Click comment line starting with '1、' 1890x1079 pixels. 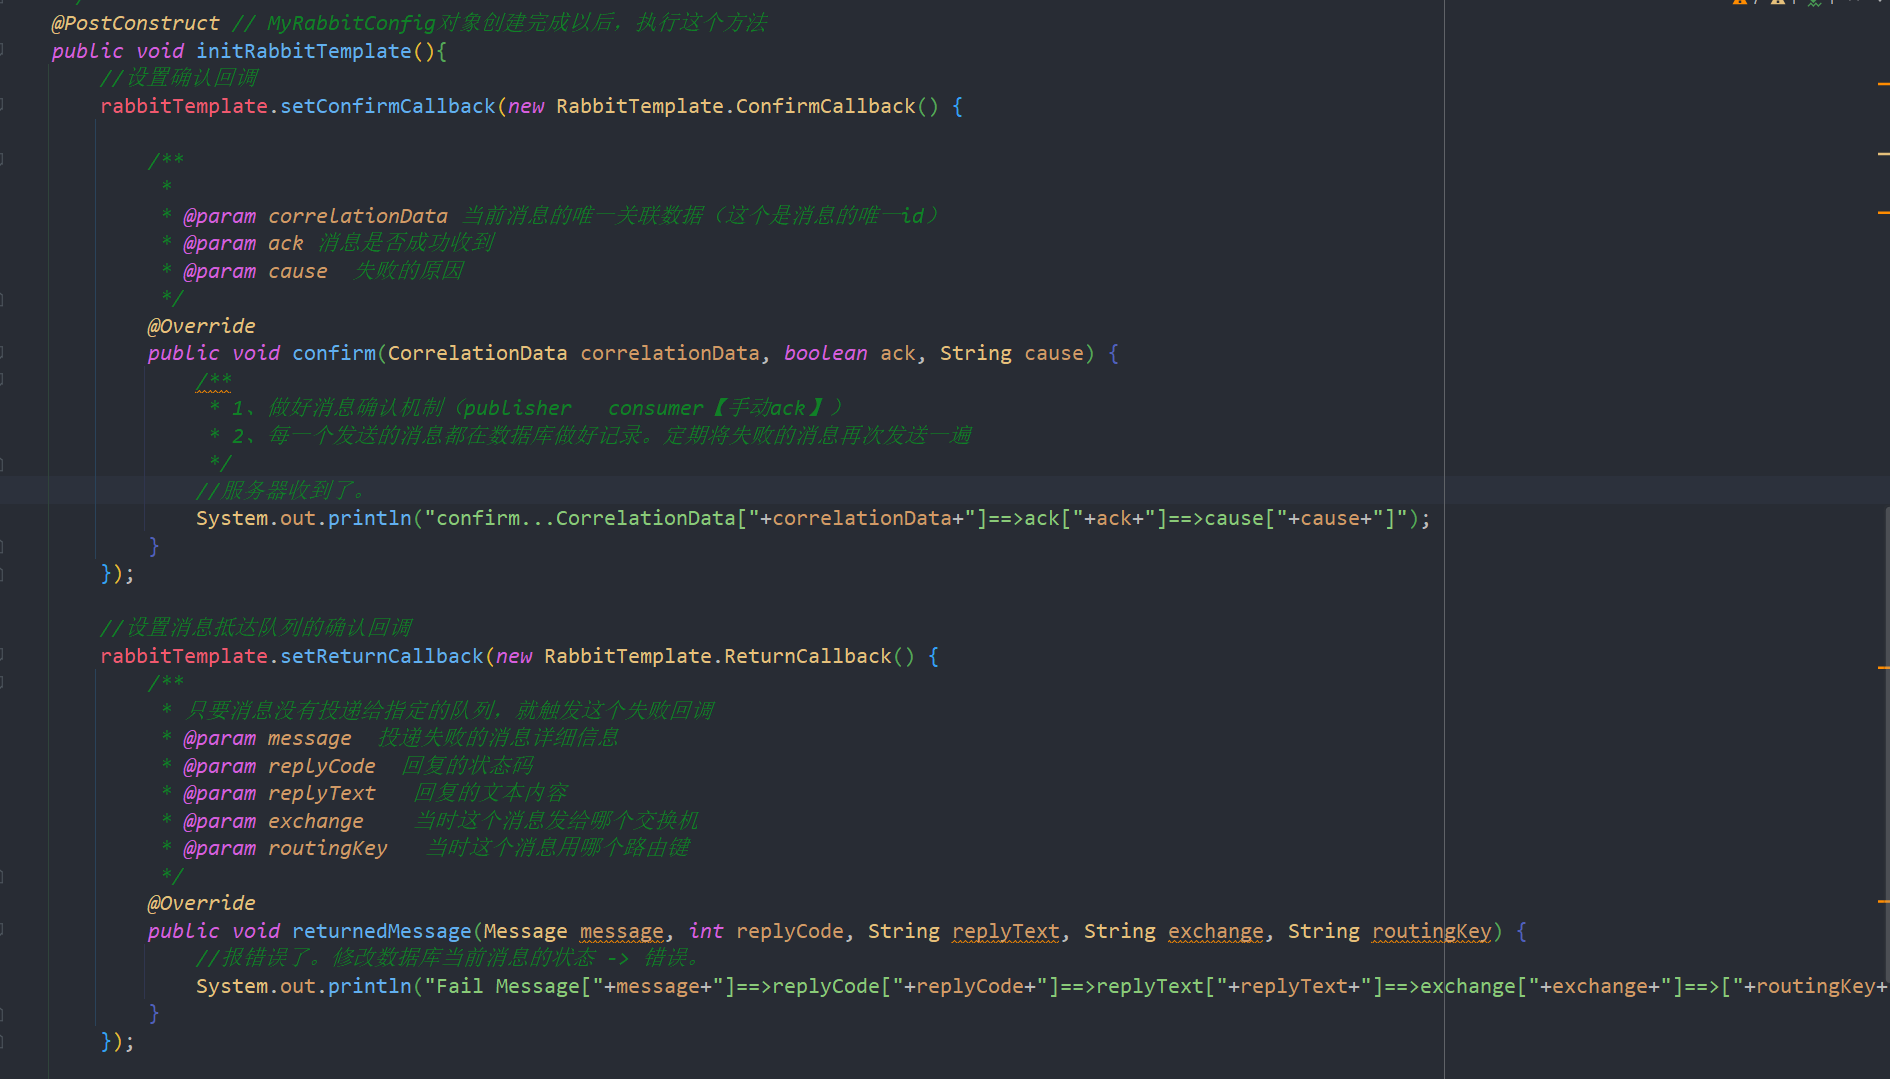525,408
